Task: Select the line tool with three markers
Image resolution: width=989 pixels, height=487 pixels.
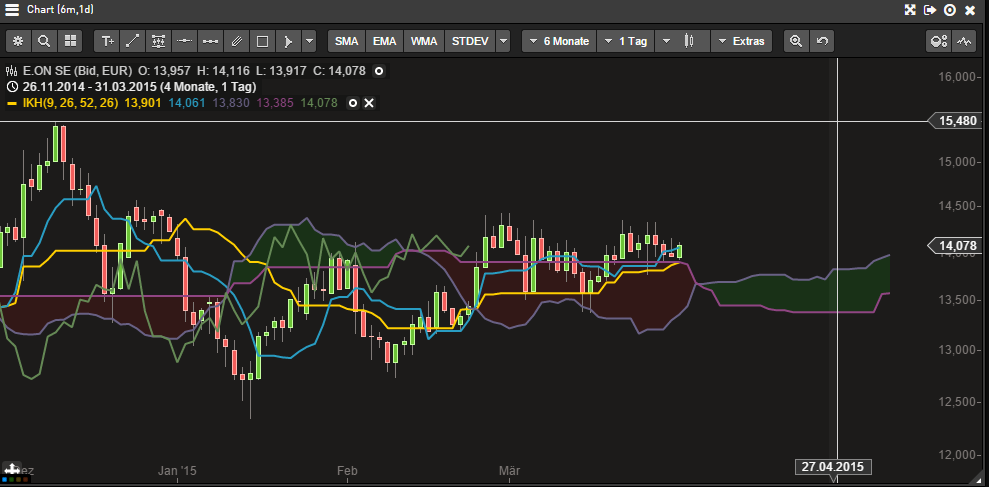Action: coord(210,42)
